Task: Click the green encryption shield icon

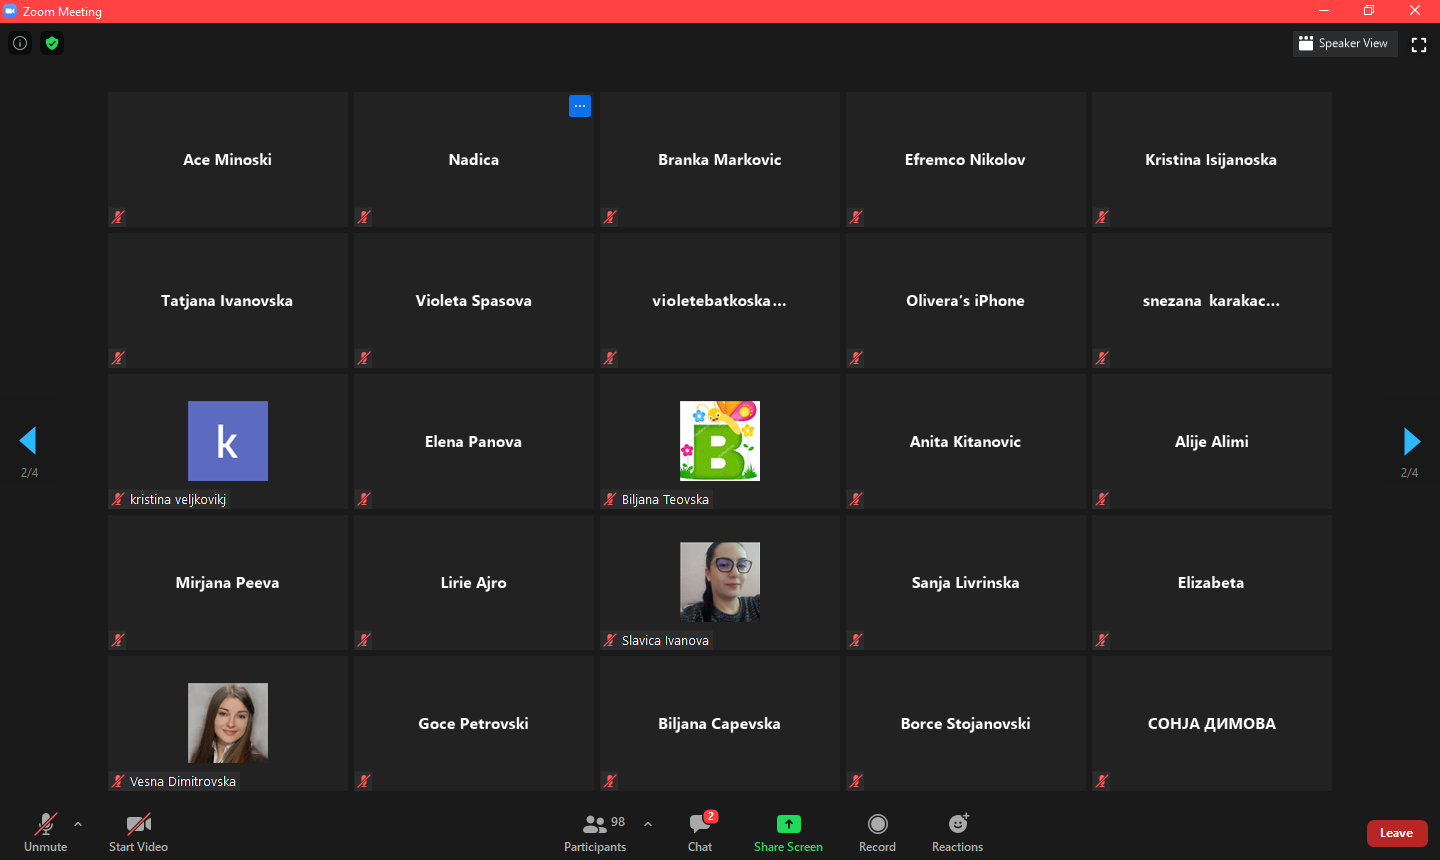Action: point(52,43)
